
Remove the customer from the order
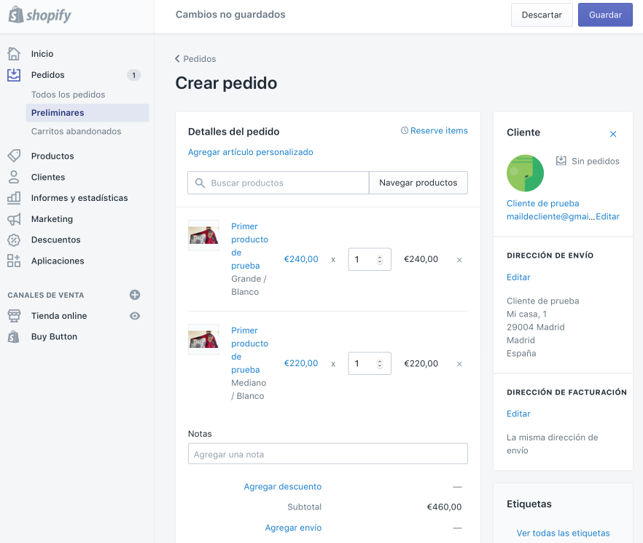point(614,133)
